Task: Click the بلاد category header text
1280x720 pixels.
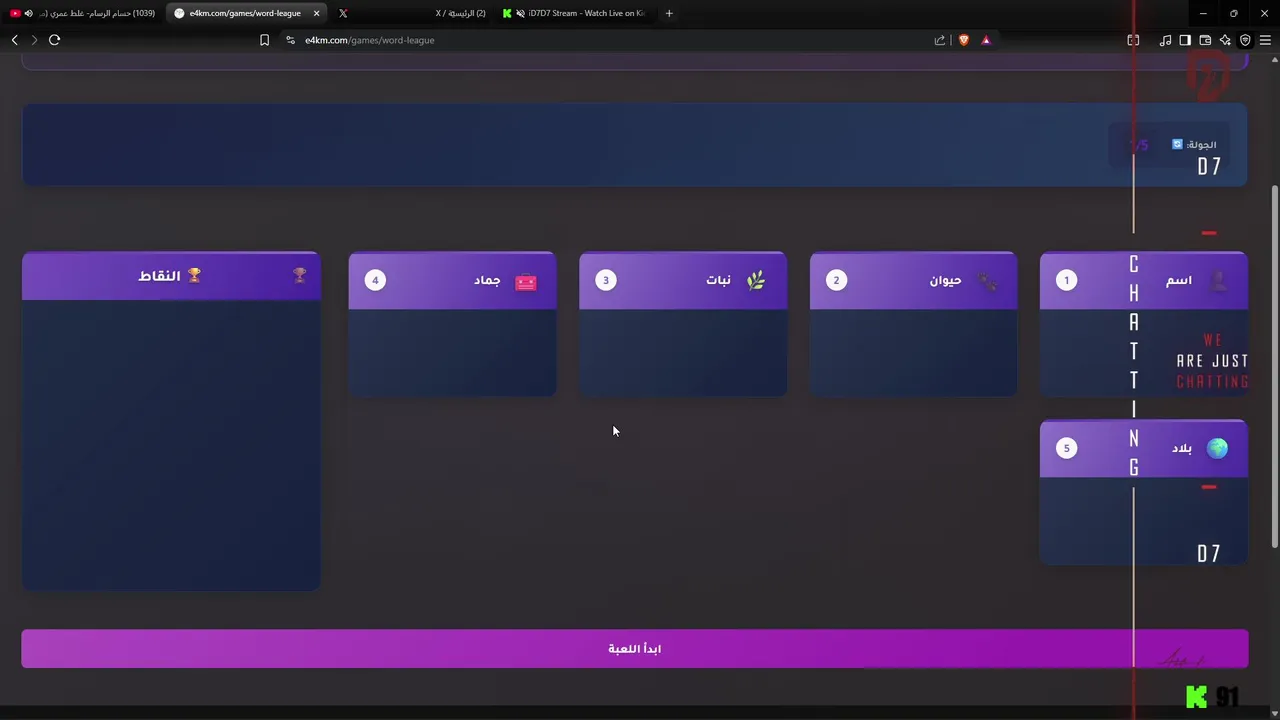Action: (1182, 448)
